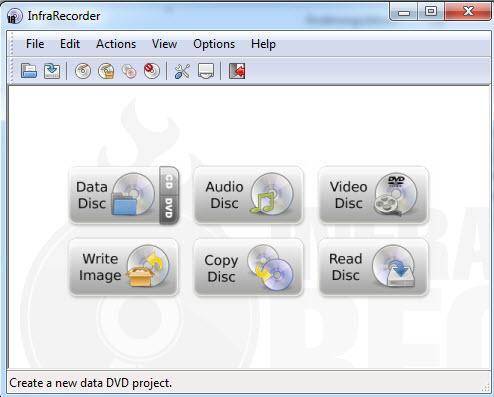Viewport: 494px width, 397px height.
Task: Click the Copy Disc button
Action: click(248, 267)
